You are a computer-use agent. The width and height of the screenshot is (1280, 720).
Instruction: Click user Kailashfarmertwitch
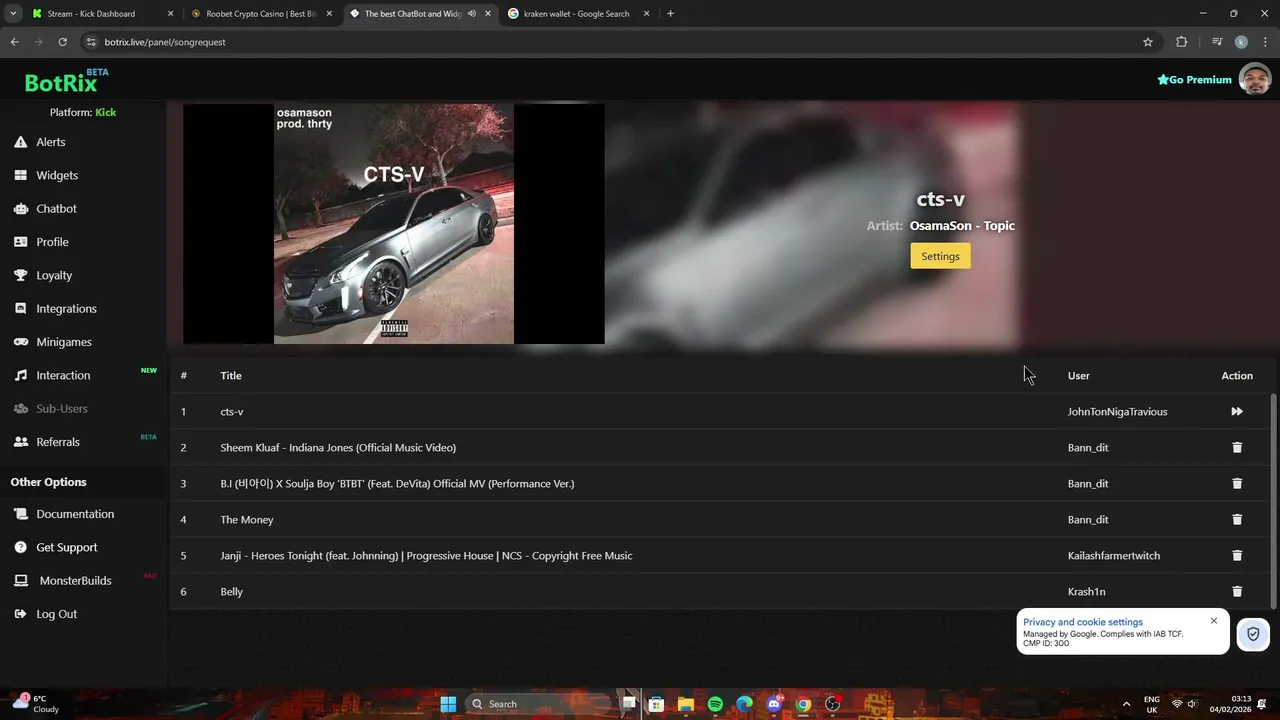coord(1114,556)
